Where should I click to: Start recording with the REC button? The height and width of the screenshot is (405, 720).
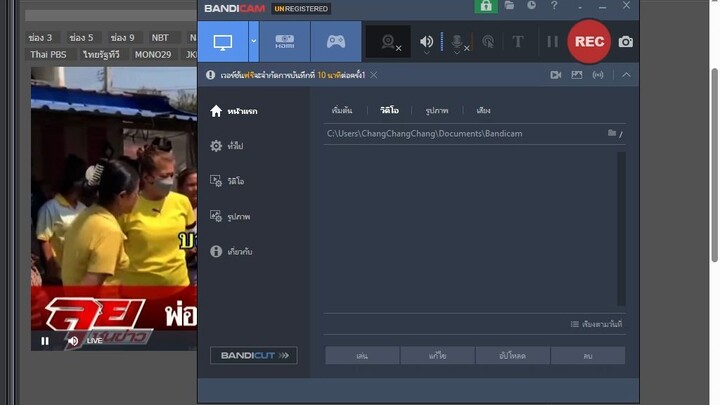[x=589, y=42]
